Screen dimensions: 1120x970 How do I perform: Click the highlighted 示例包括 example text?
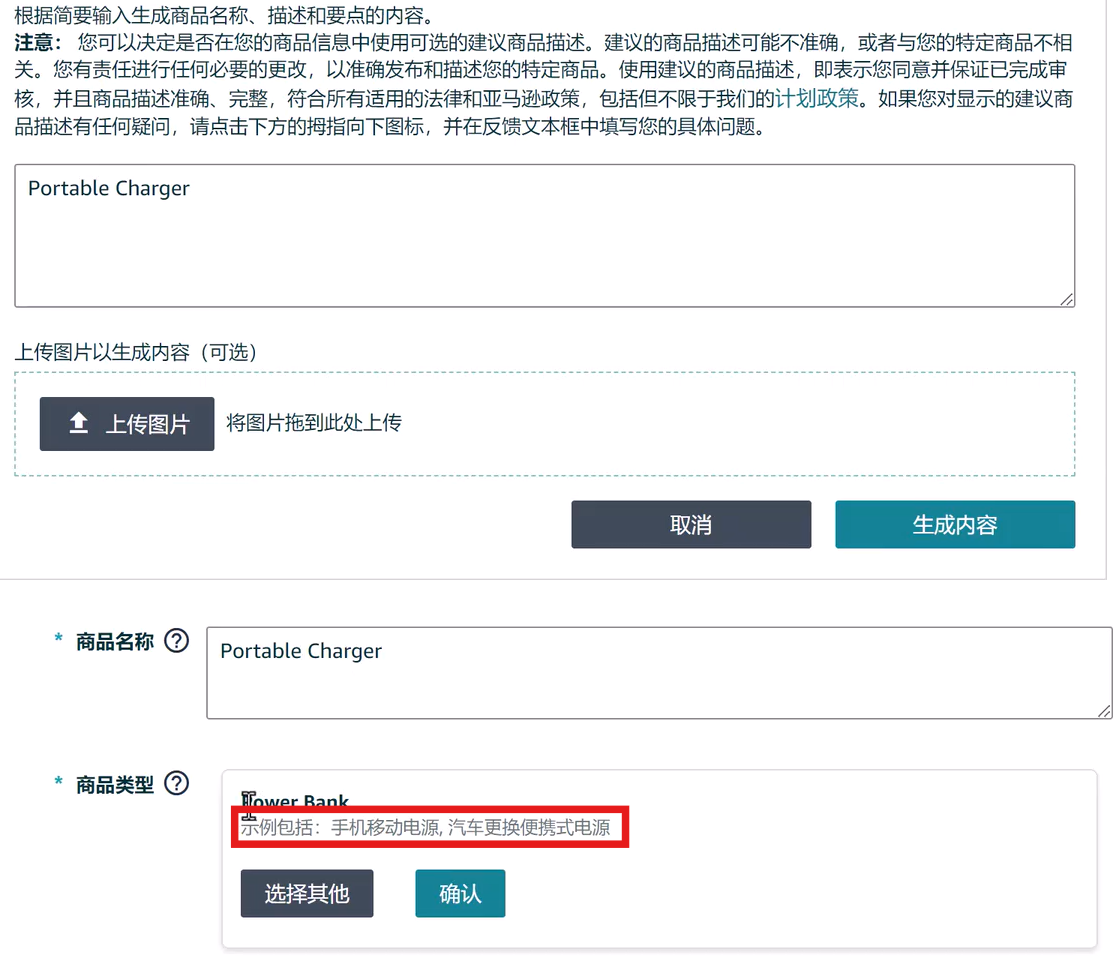coord(430,827)
